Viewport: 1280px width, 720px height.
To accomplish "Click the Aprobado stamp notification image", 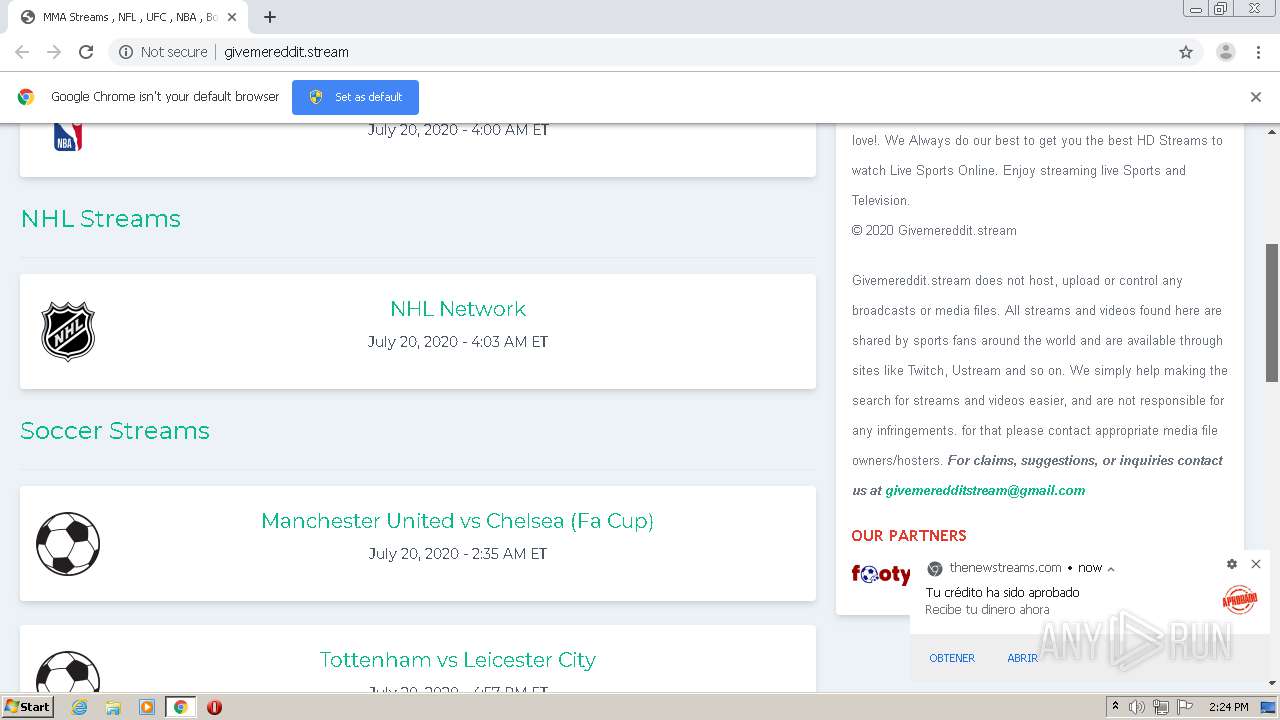I will pyautogui.click(x=1240, y=599).
